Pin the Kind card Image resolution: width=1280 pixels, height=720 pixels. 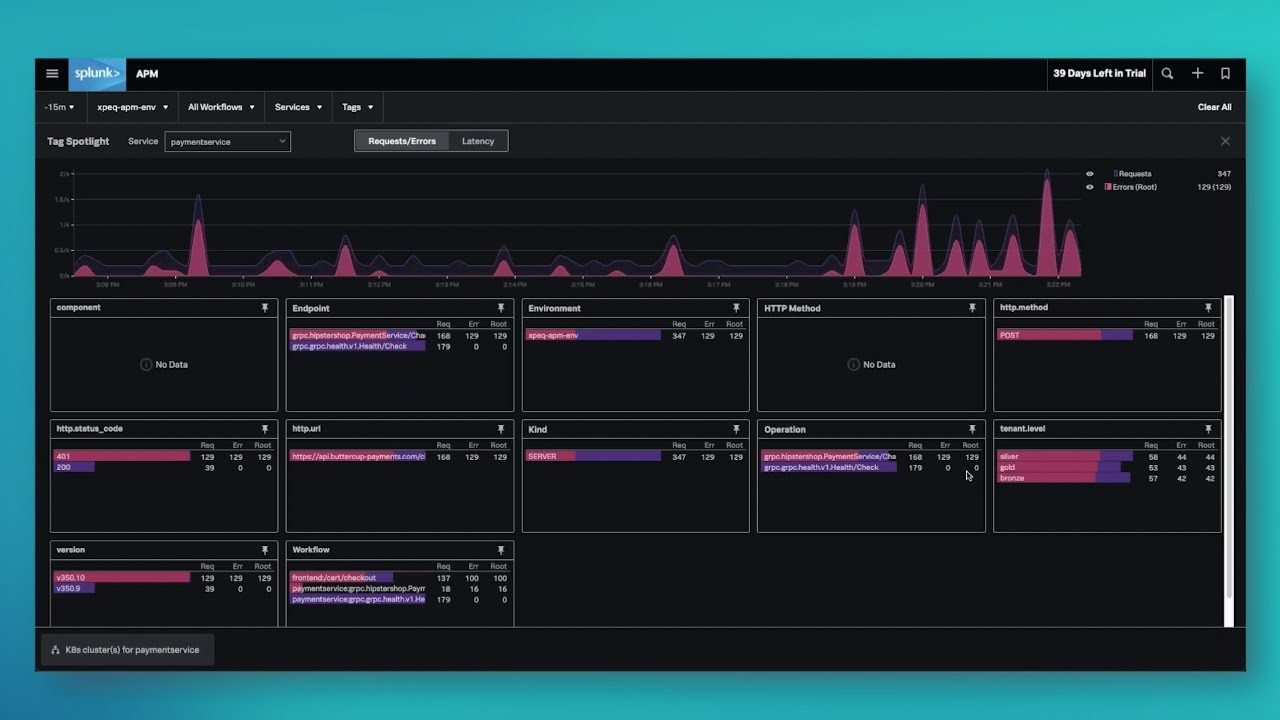pyautogui.click(x=736, y=429)
